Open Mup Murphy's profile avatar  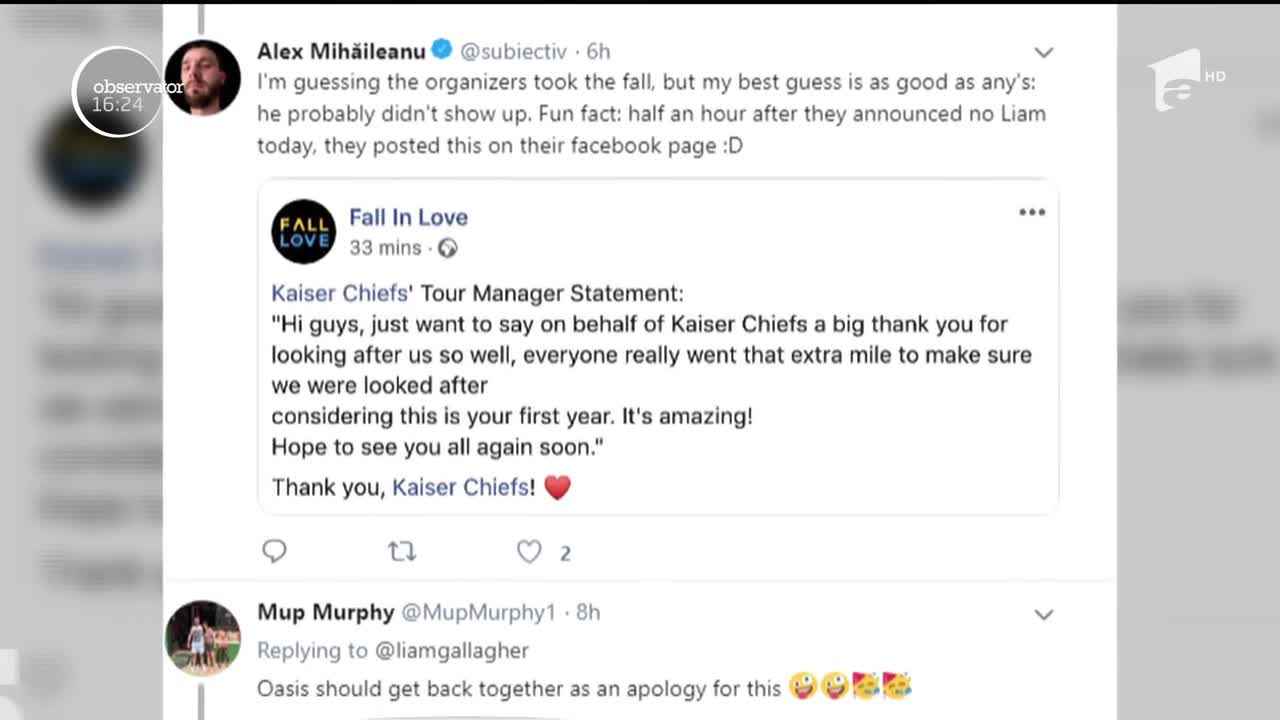pos(202,638)
